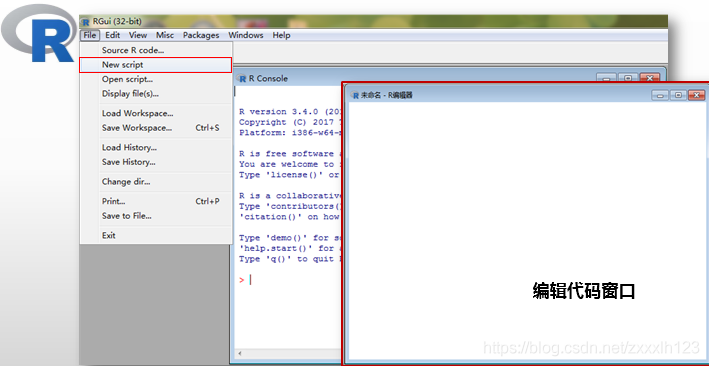Open the Misc menu
Screen dimensions: 709x366
(x=165, y=35)
